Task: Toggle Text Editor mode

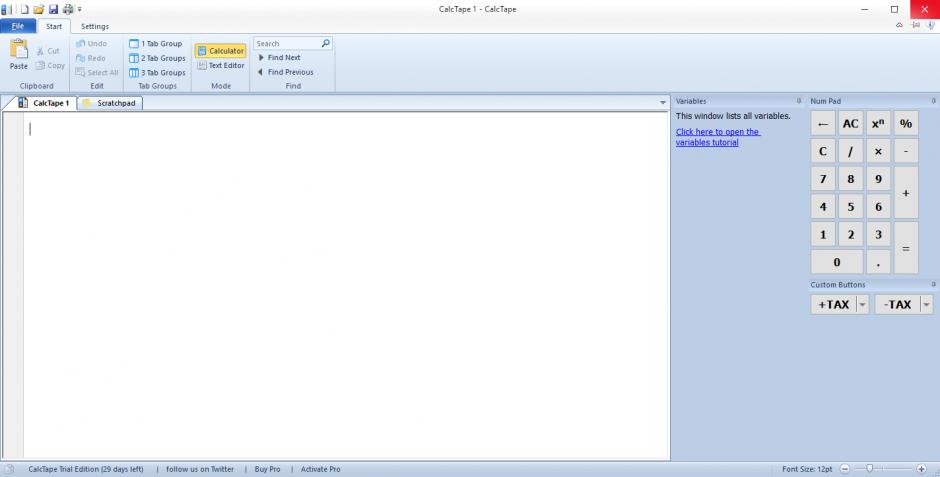Action: coord(221,65)
